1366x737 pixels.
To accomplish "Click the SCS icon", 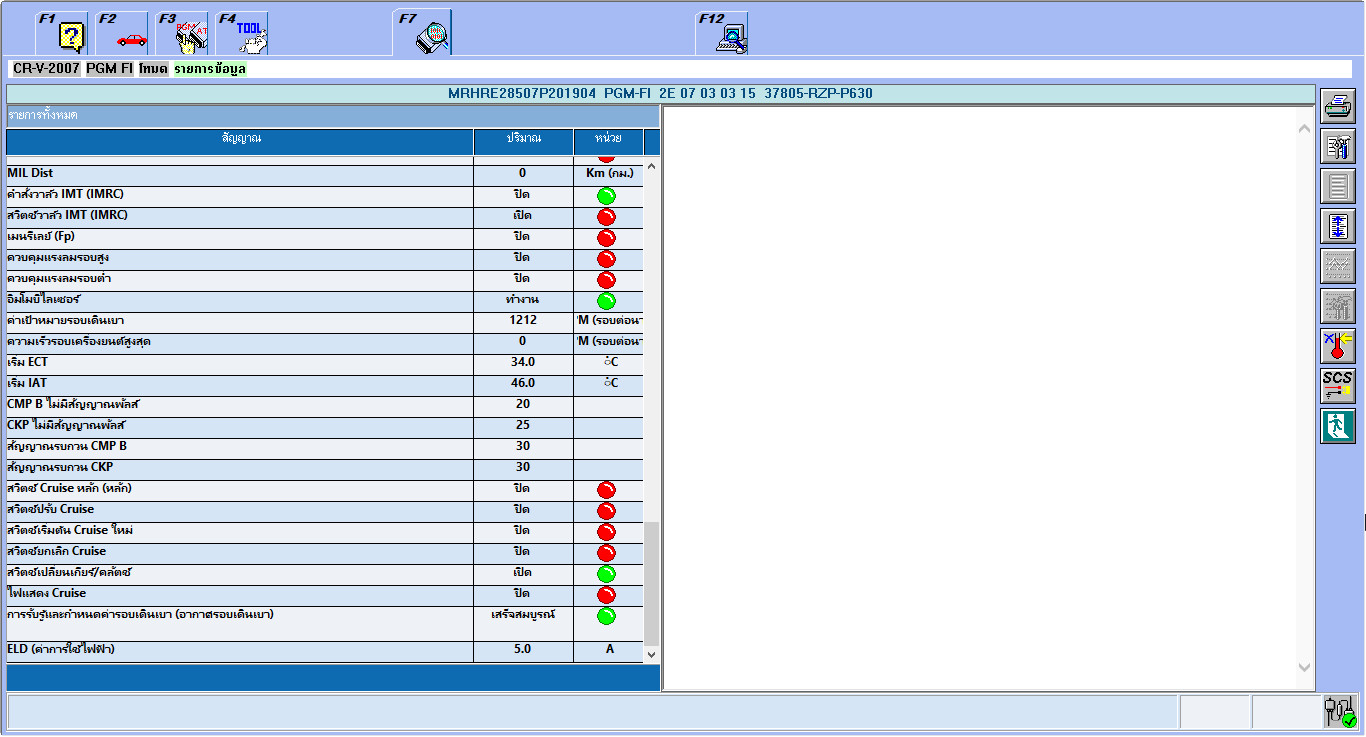I will click(1337, 386).
